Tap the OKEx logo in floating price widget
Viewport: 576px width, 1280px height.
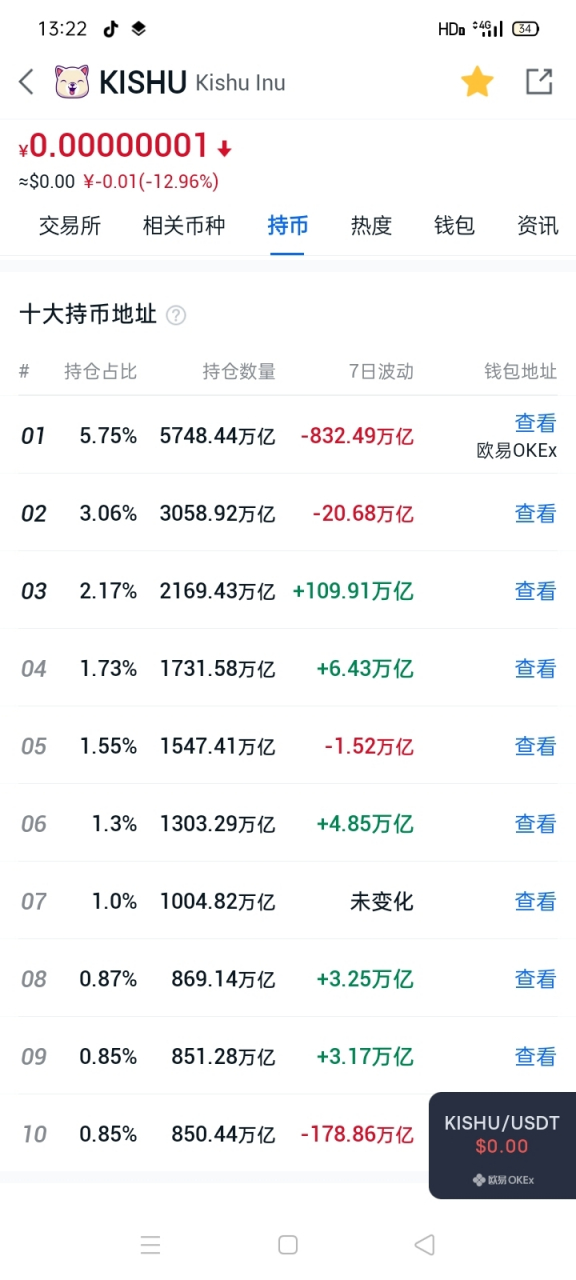click(x=478, y=1178)
